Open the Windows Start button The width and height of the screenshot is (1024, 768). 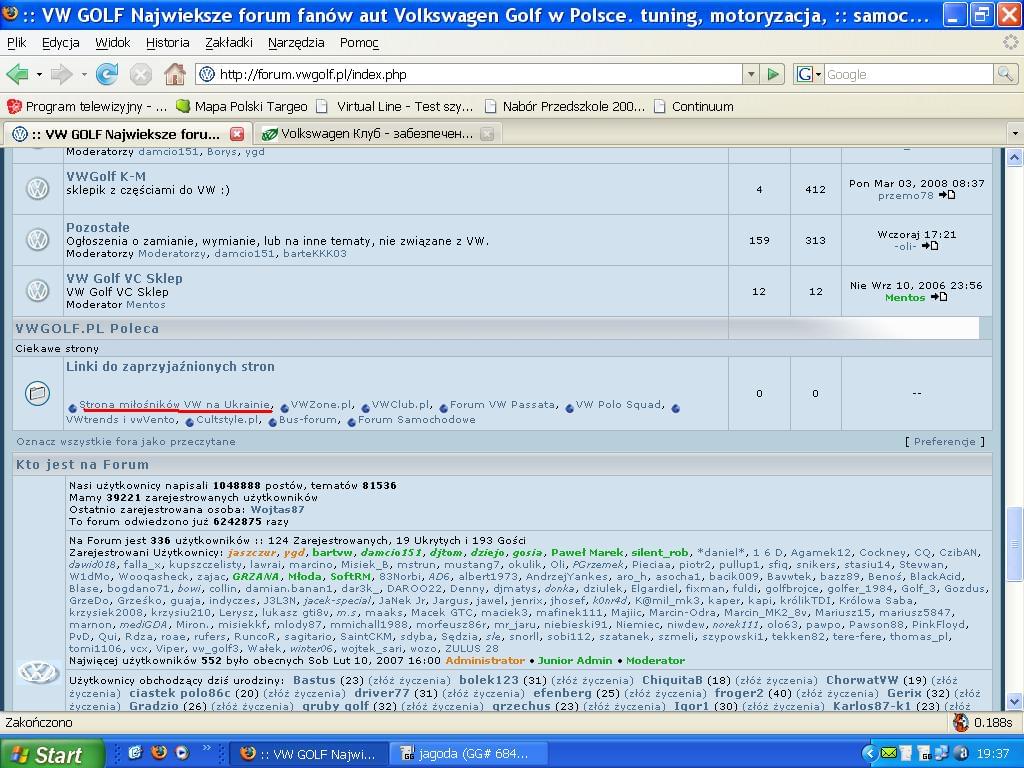tap(52, 754)
